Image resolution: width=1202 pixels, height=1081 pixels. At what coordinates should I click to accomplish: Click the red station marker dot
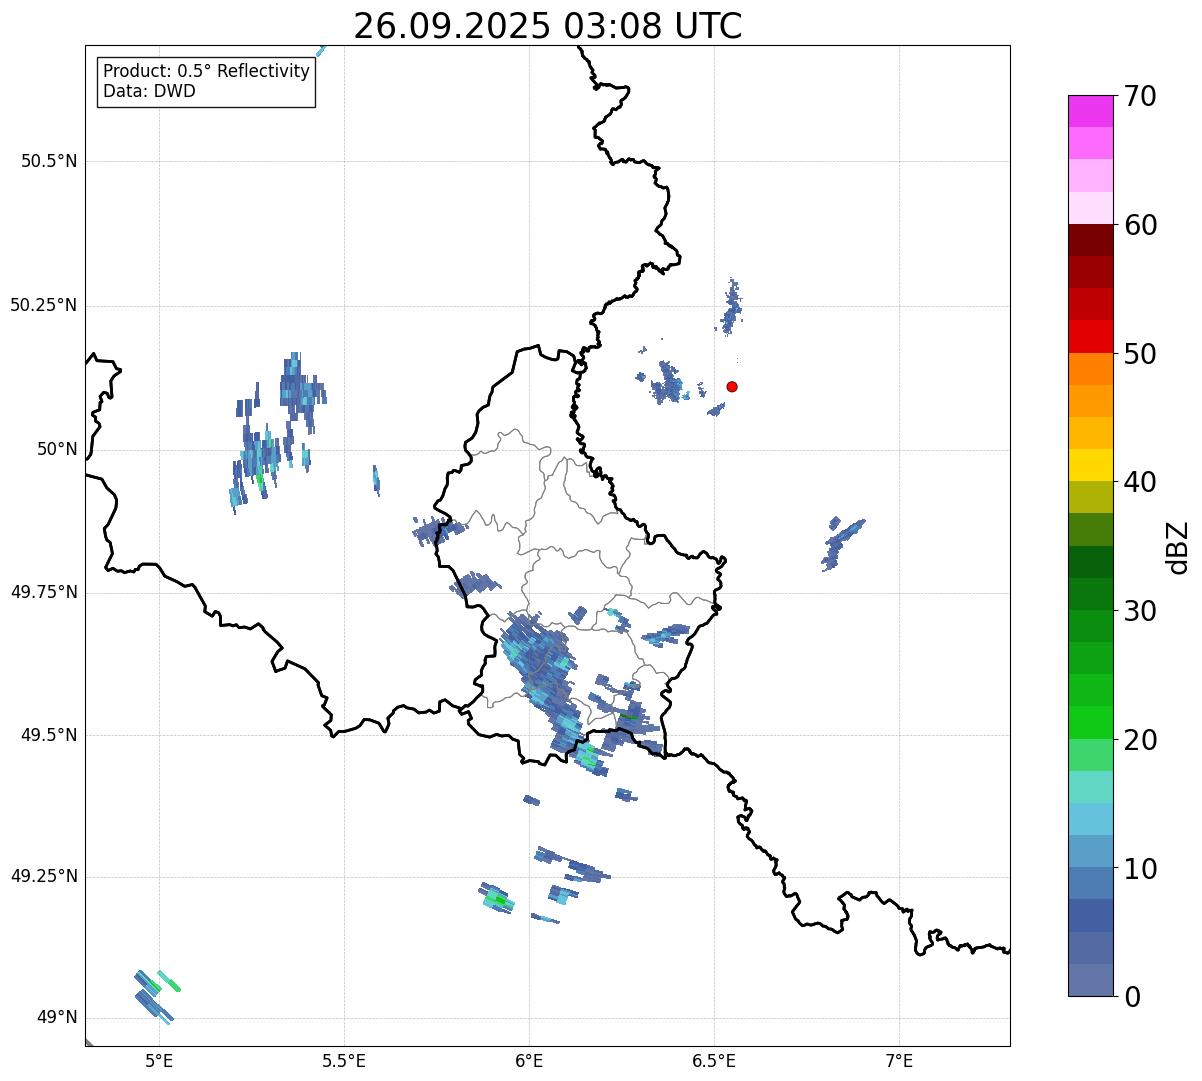click(732, 386)
